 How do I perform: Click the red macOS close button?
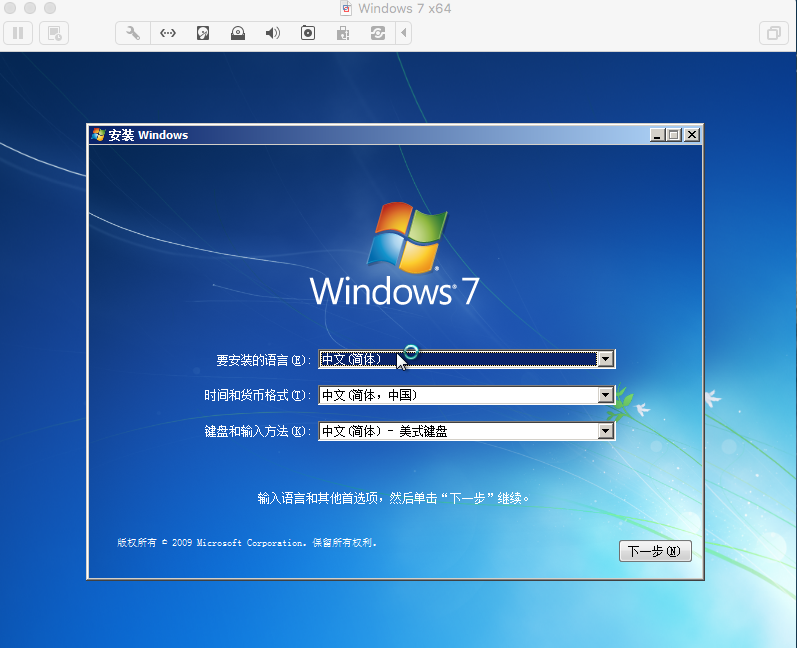10,8
